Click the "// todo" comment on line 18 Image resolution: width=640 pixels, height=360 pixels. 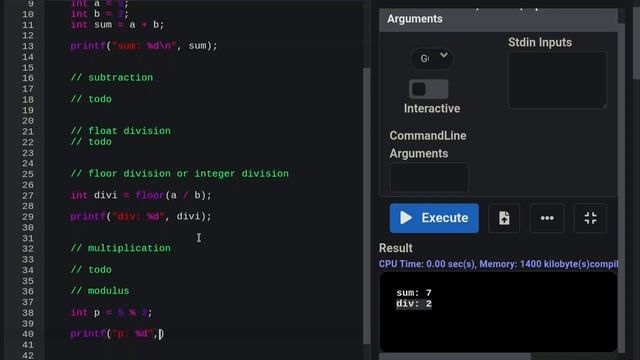(91, 99)
